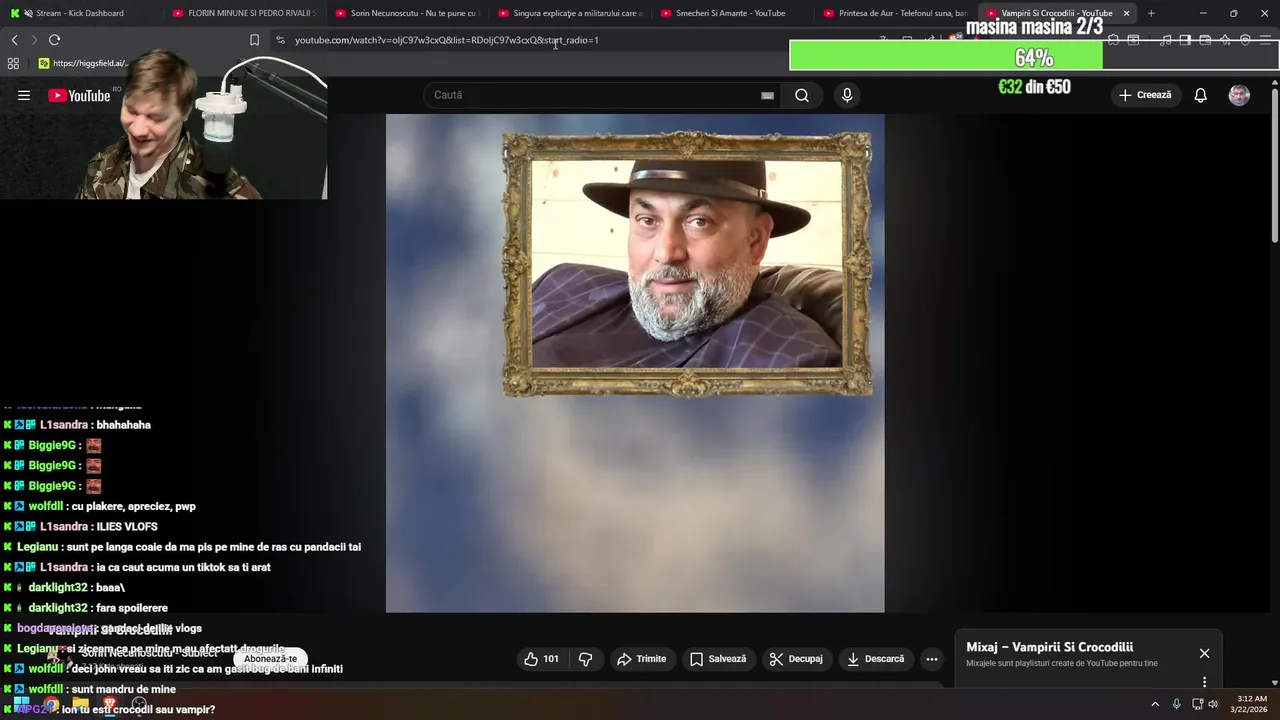Click the YouTube search magnifier button
The image size is (1280, 720).
pyautogui.click(x=802, y=95)
